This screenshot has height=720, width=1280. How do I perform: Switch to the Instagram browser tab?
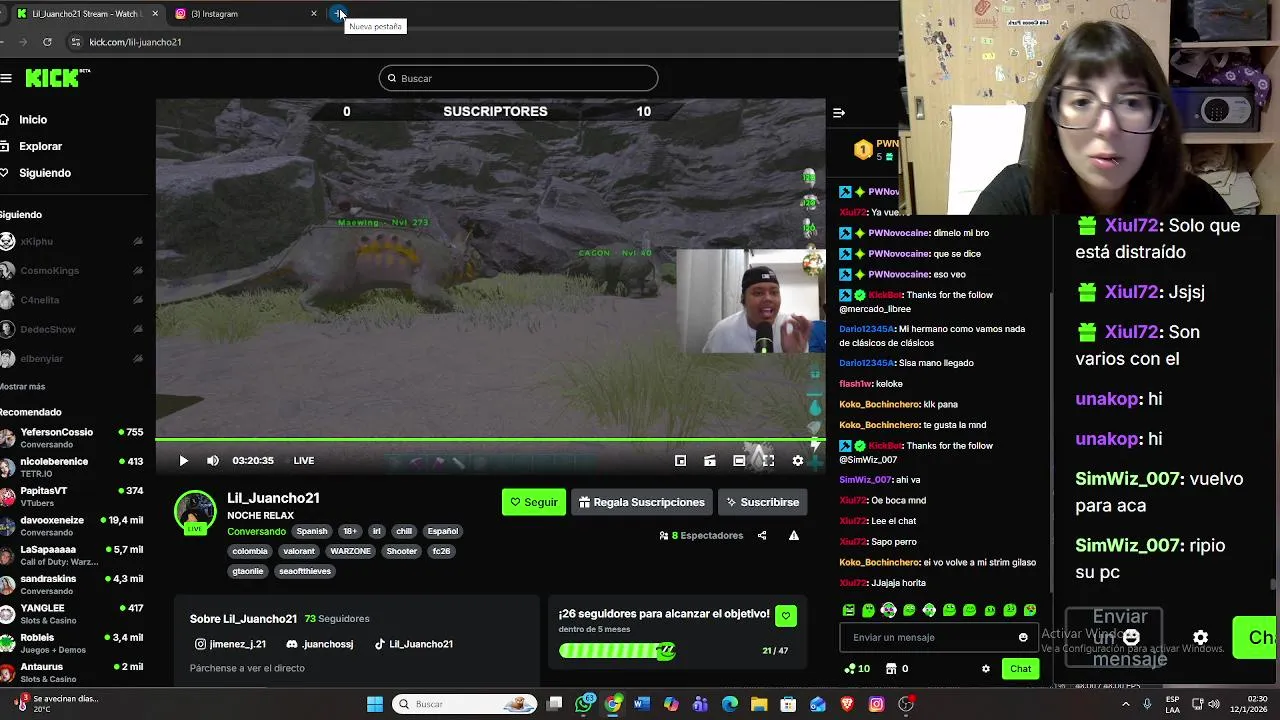click(x=244, y=14)
